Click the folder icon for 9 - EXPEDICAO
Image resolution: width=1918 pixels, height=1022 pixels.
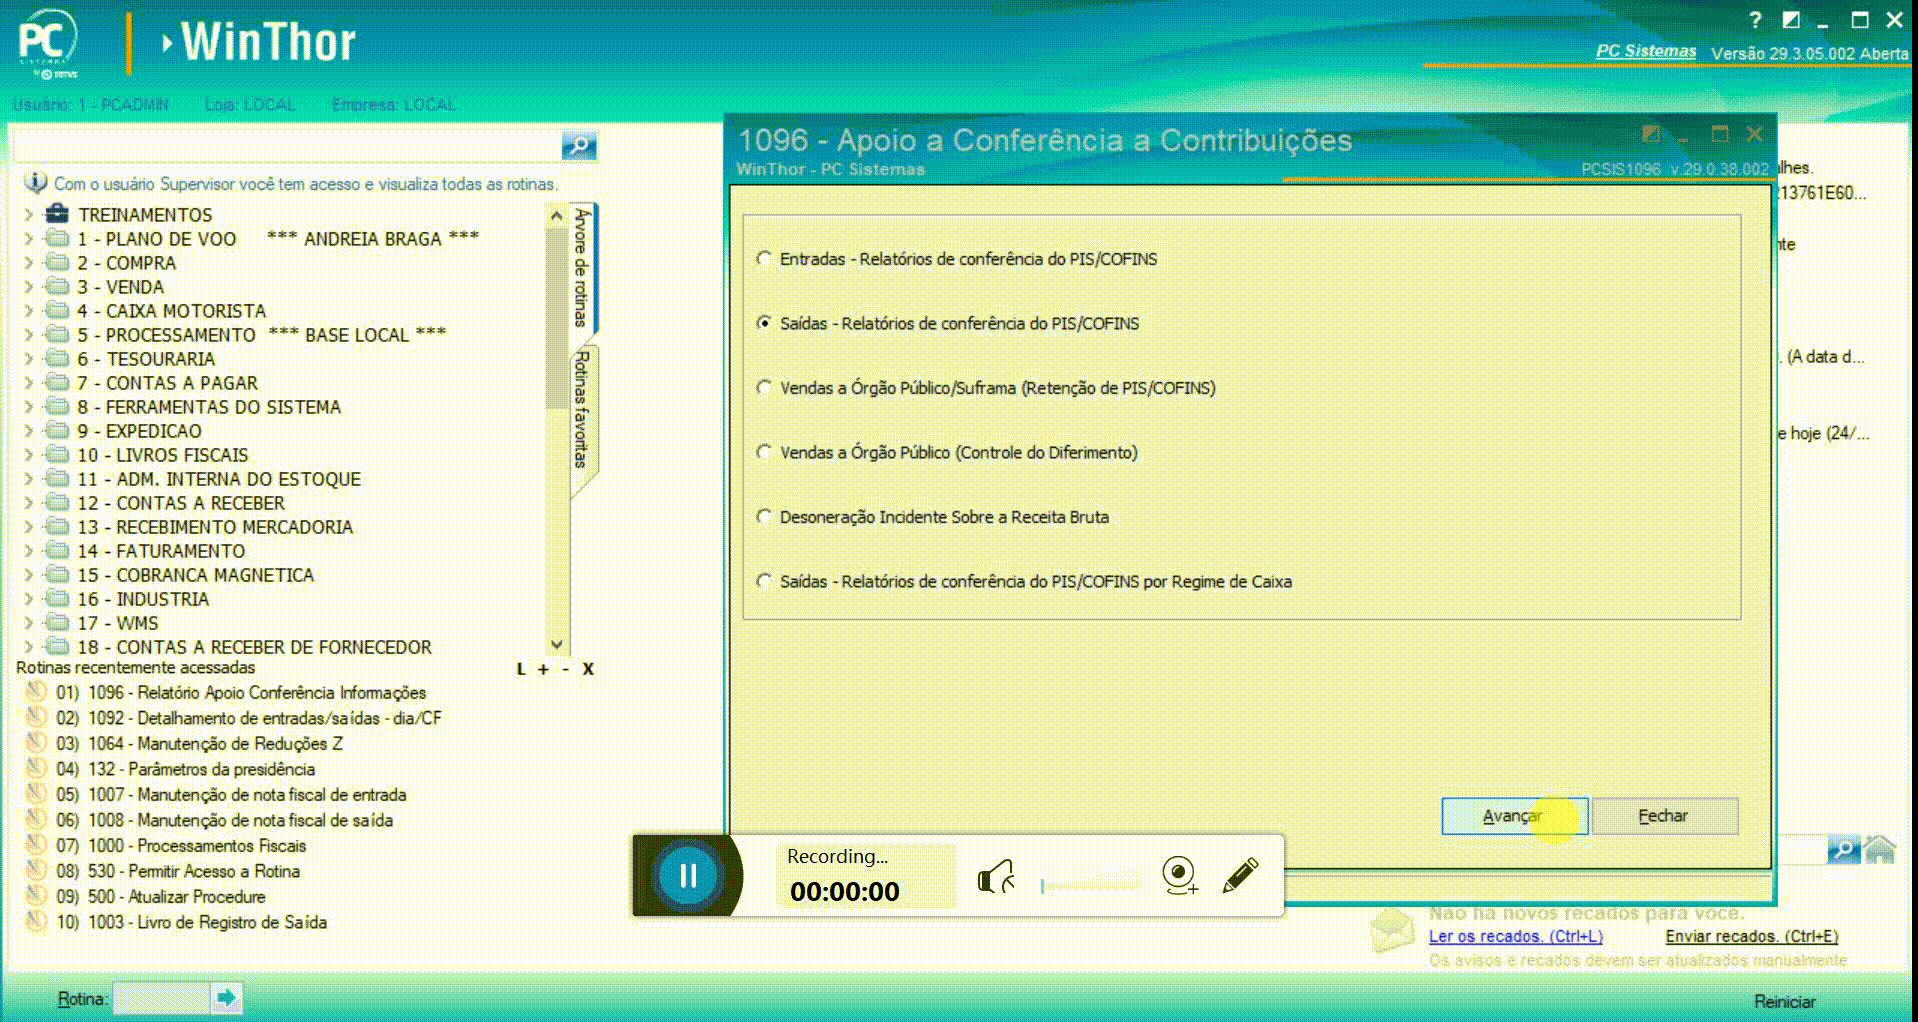tap(59, 430)
